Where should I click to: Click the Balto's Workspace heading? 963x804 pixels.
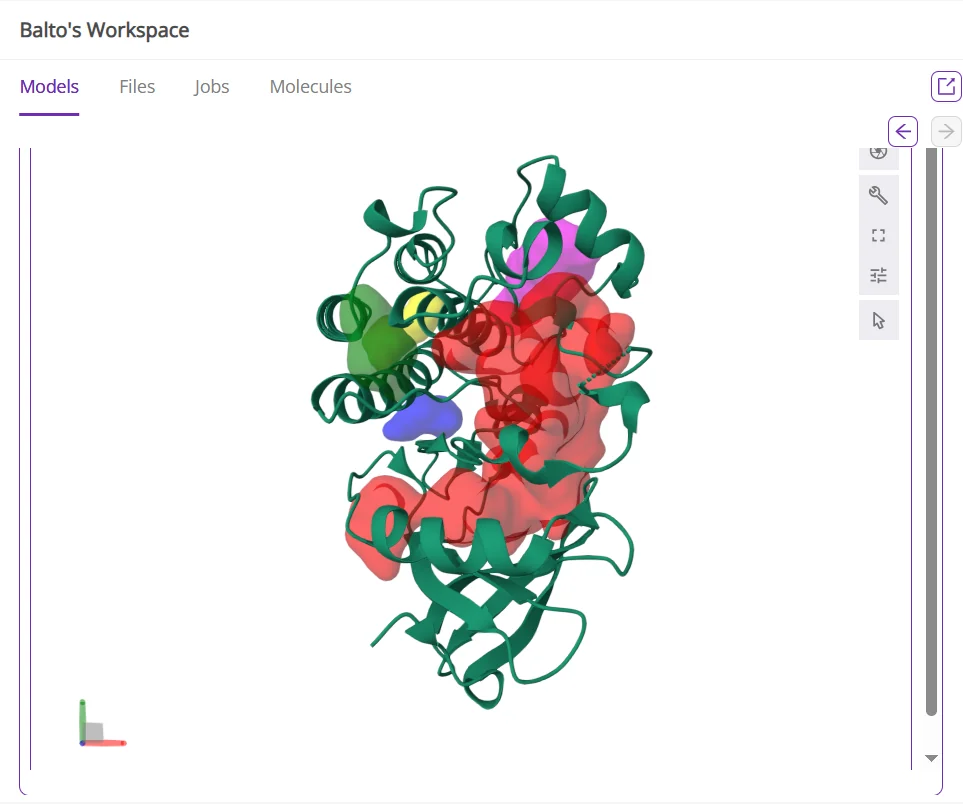pos(104,30)
